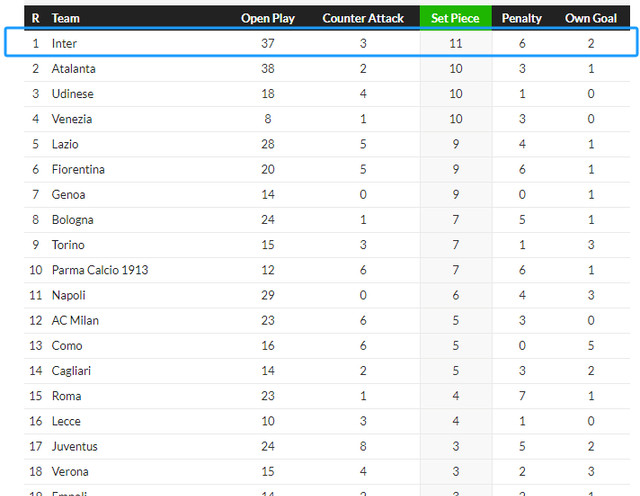This screenshot has width=640, height=496.
Task: Click the R rank column header
Action: coord(36,18)
